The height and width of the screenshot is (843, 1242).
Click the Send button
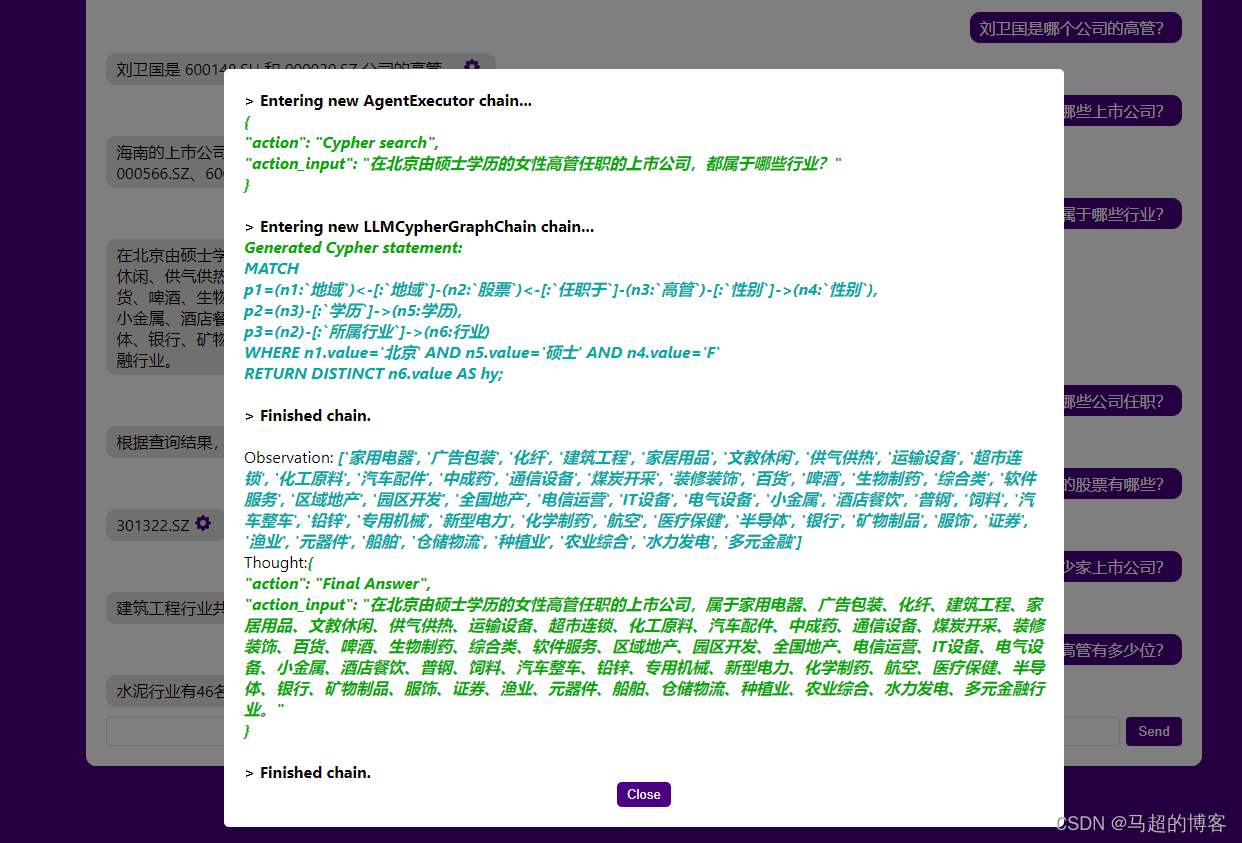(x=1153, y=731)
